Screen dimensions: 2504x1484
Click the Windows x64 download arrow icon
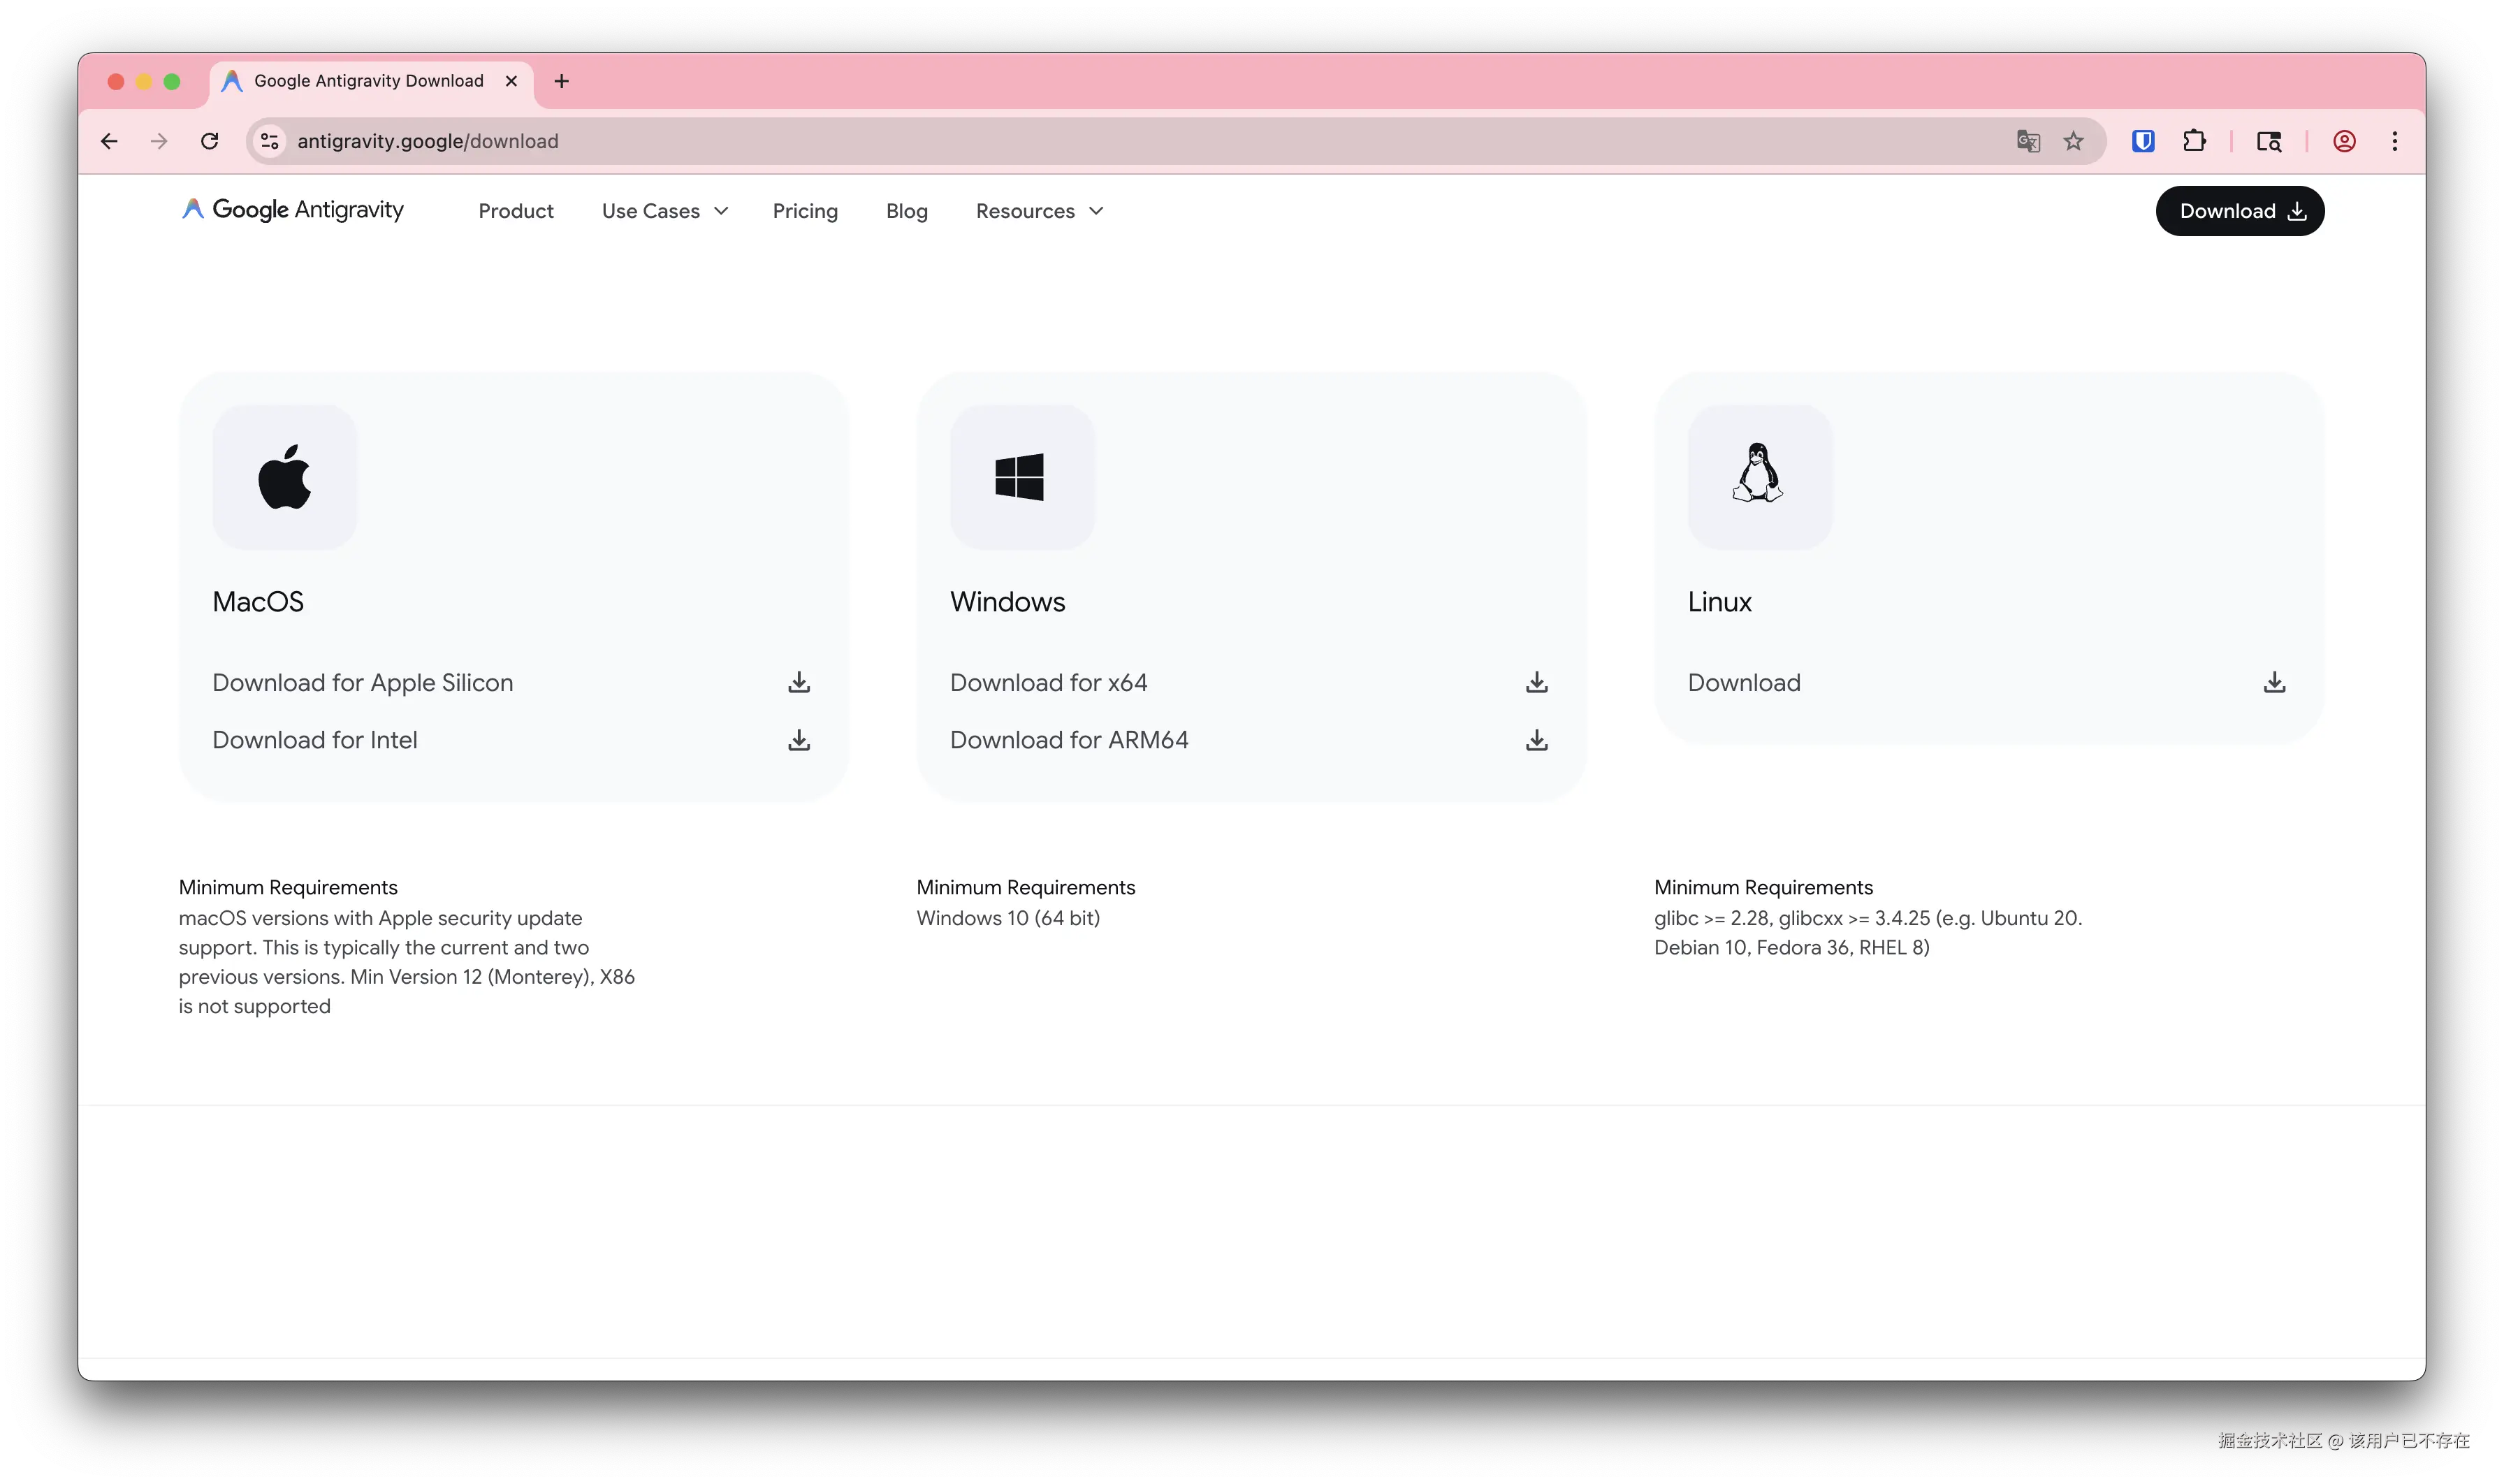point(1536,682)
